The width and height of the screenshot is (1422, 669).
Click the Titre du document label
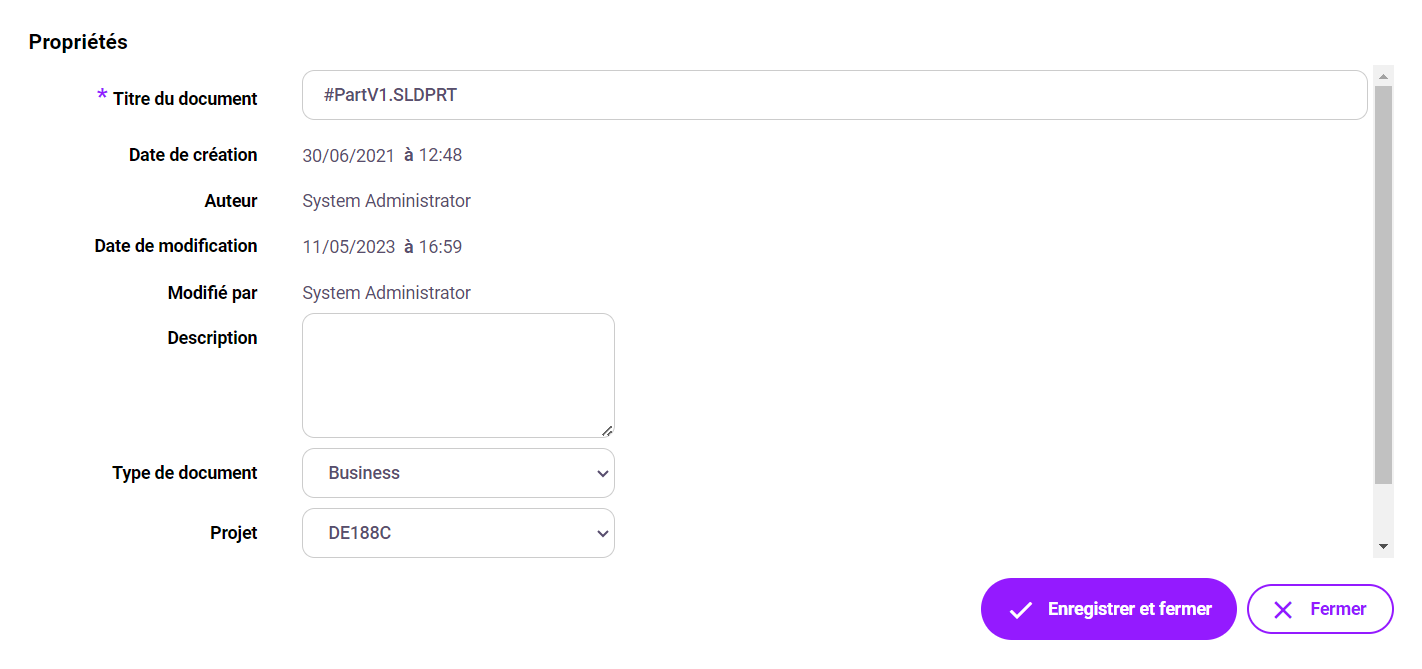click(185, 99)
